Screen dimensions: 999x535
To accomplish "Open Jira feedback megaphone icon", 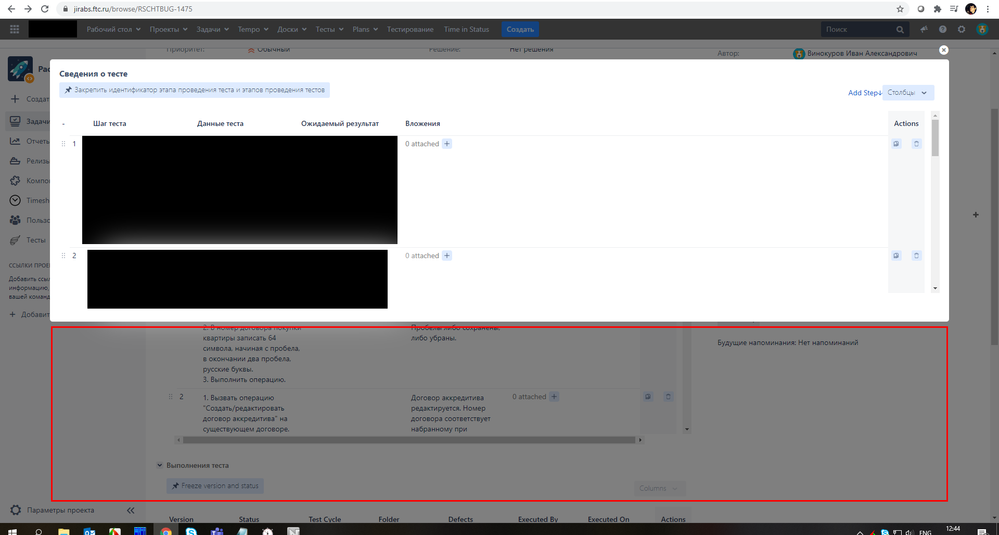I will [x=924, y=29].
